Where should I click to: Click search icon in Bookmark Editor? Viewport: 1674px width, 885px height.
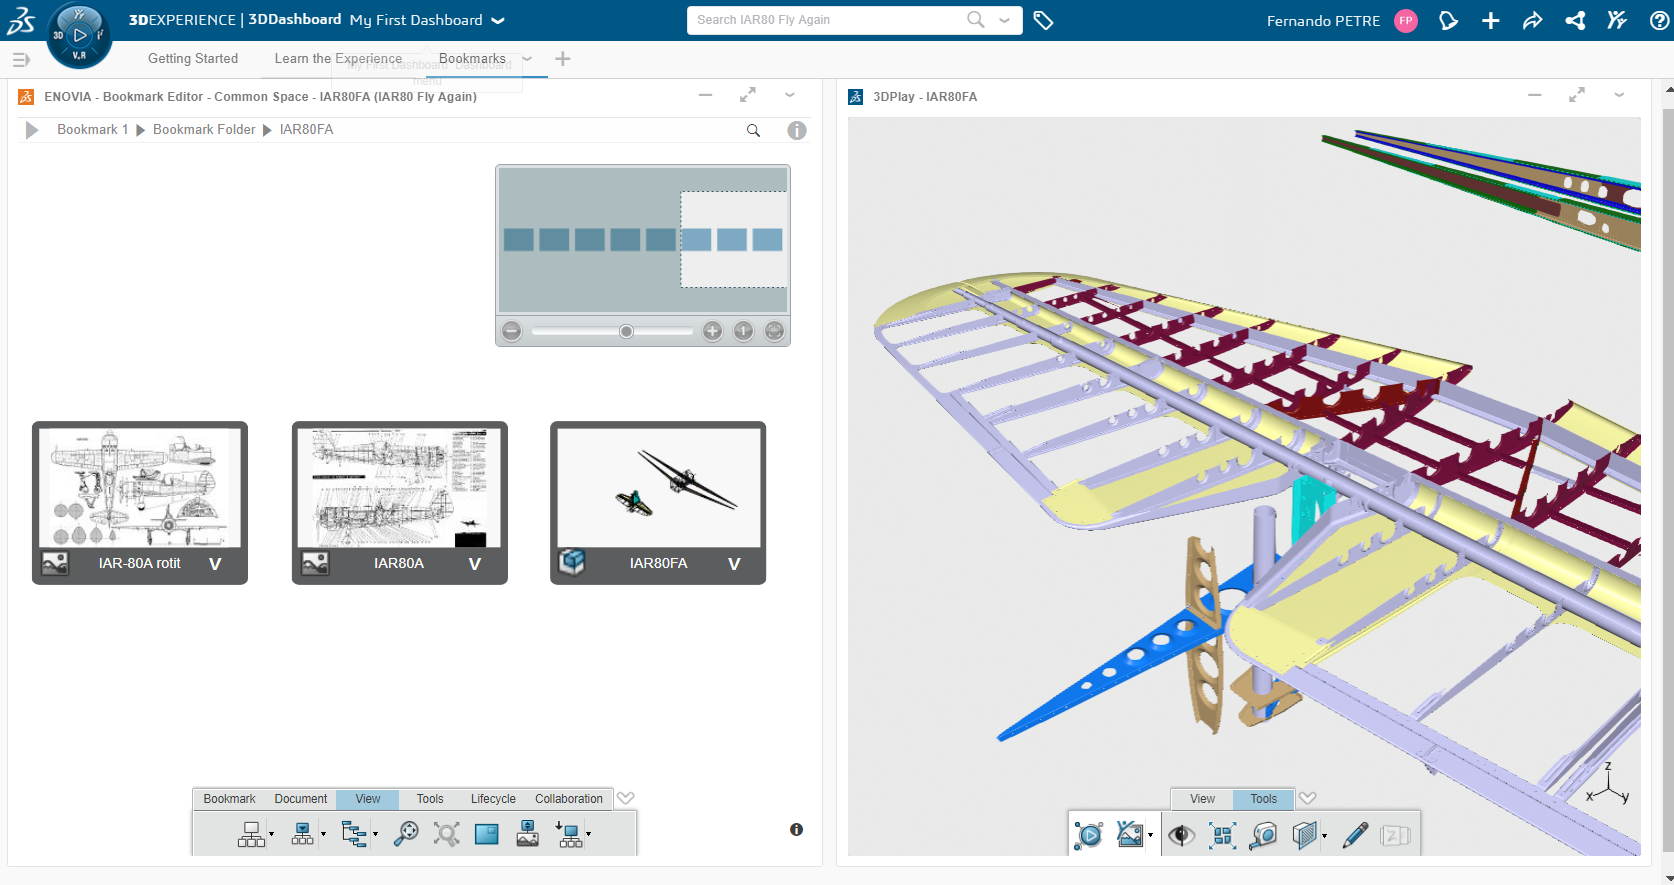click(x=753, y=130)
